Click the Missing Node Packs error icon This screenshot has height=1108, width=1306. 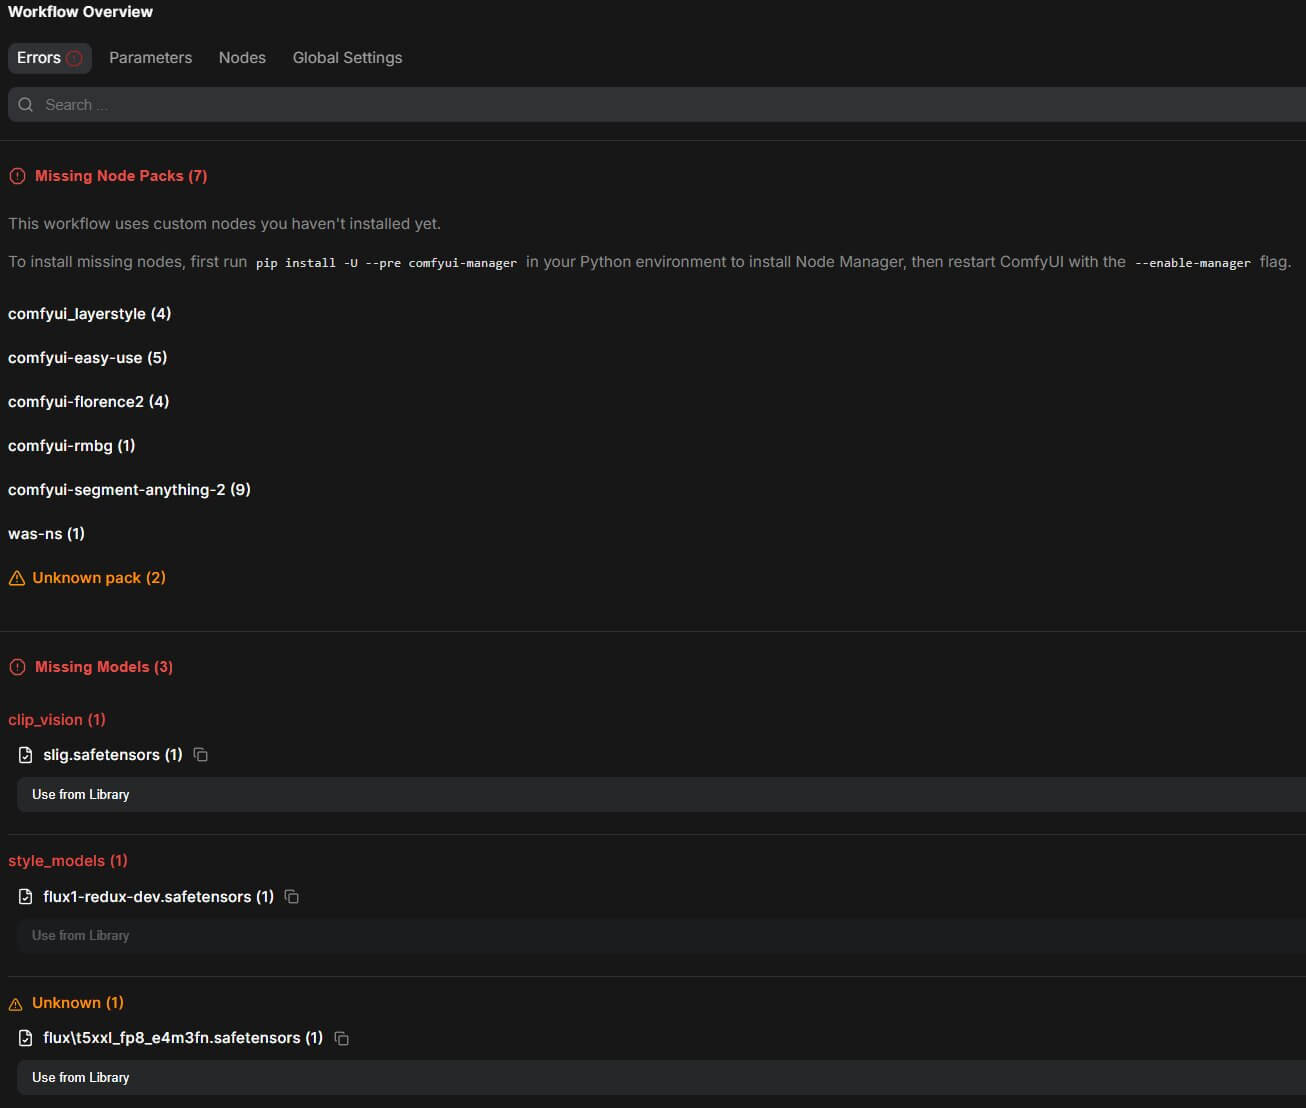click(17, 176)
